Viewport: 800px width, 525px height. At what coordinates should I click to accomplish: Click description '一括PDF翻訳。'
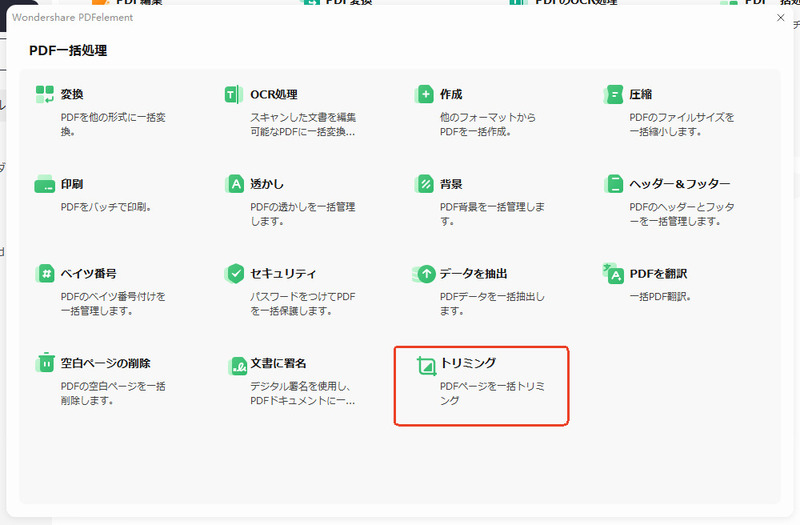pos(660,296)
